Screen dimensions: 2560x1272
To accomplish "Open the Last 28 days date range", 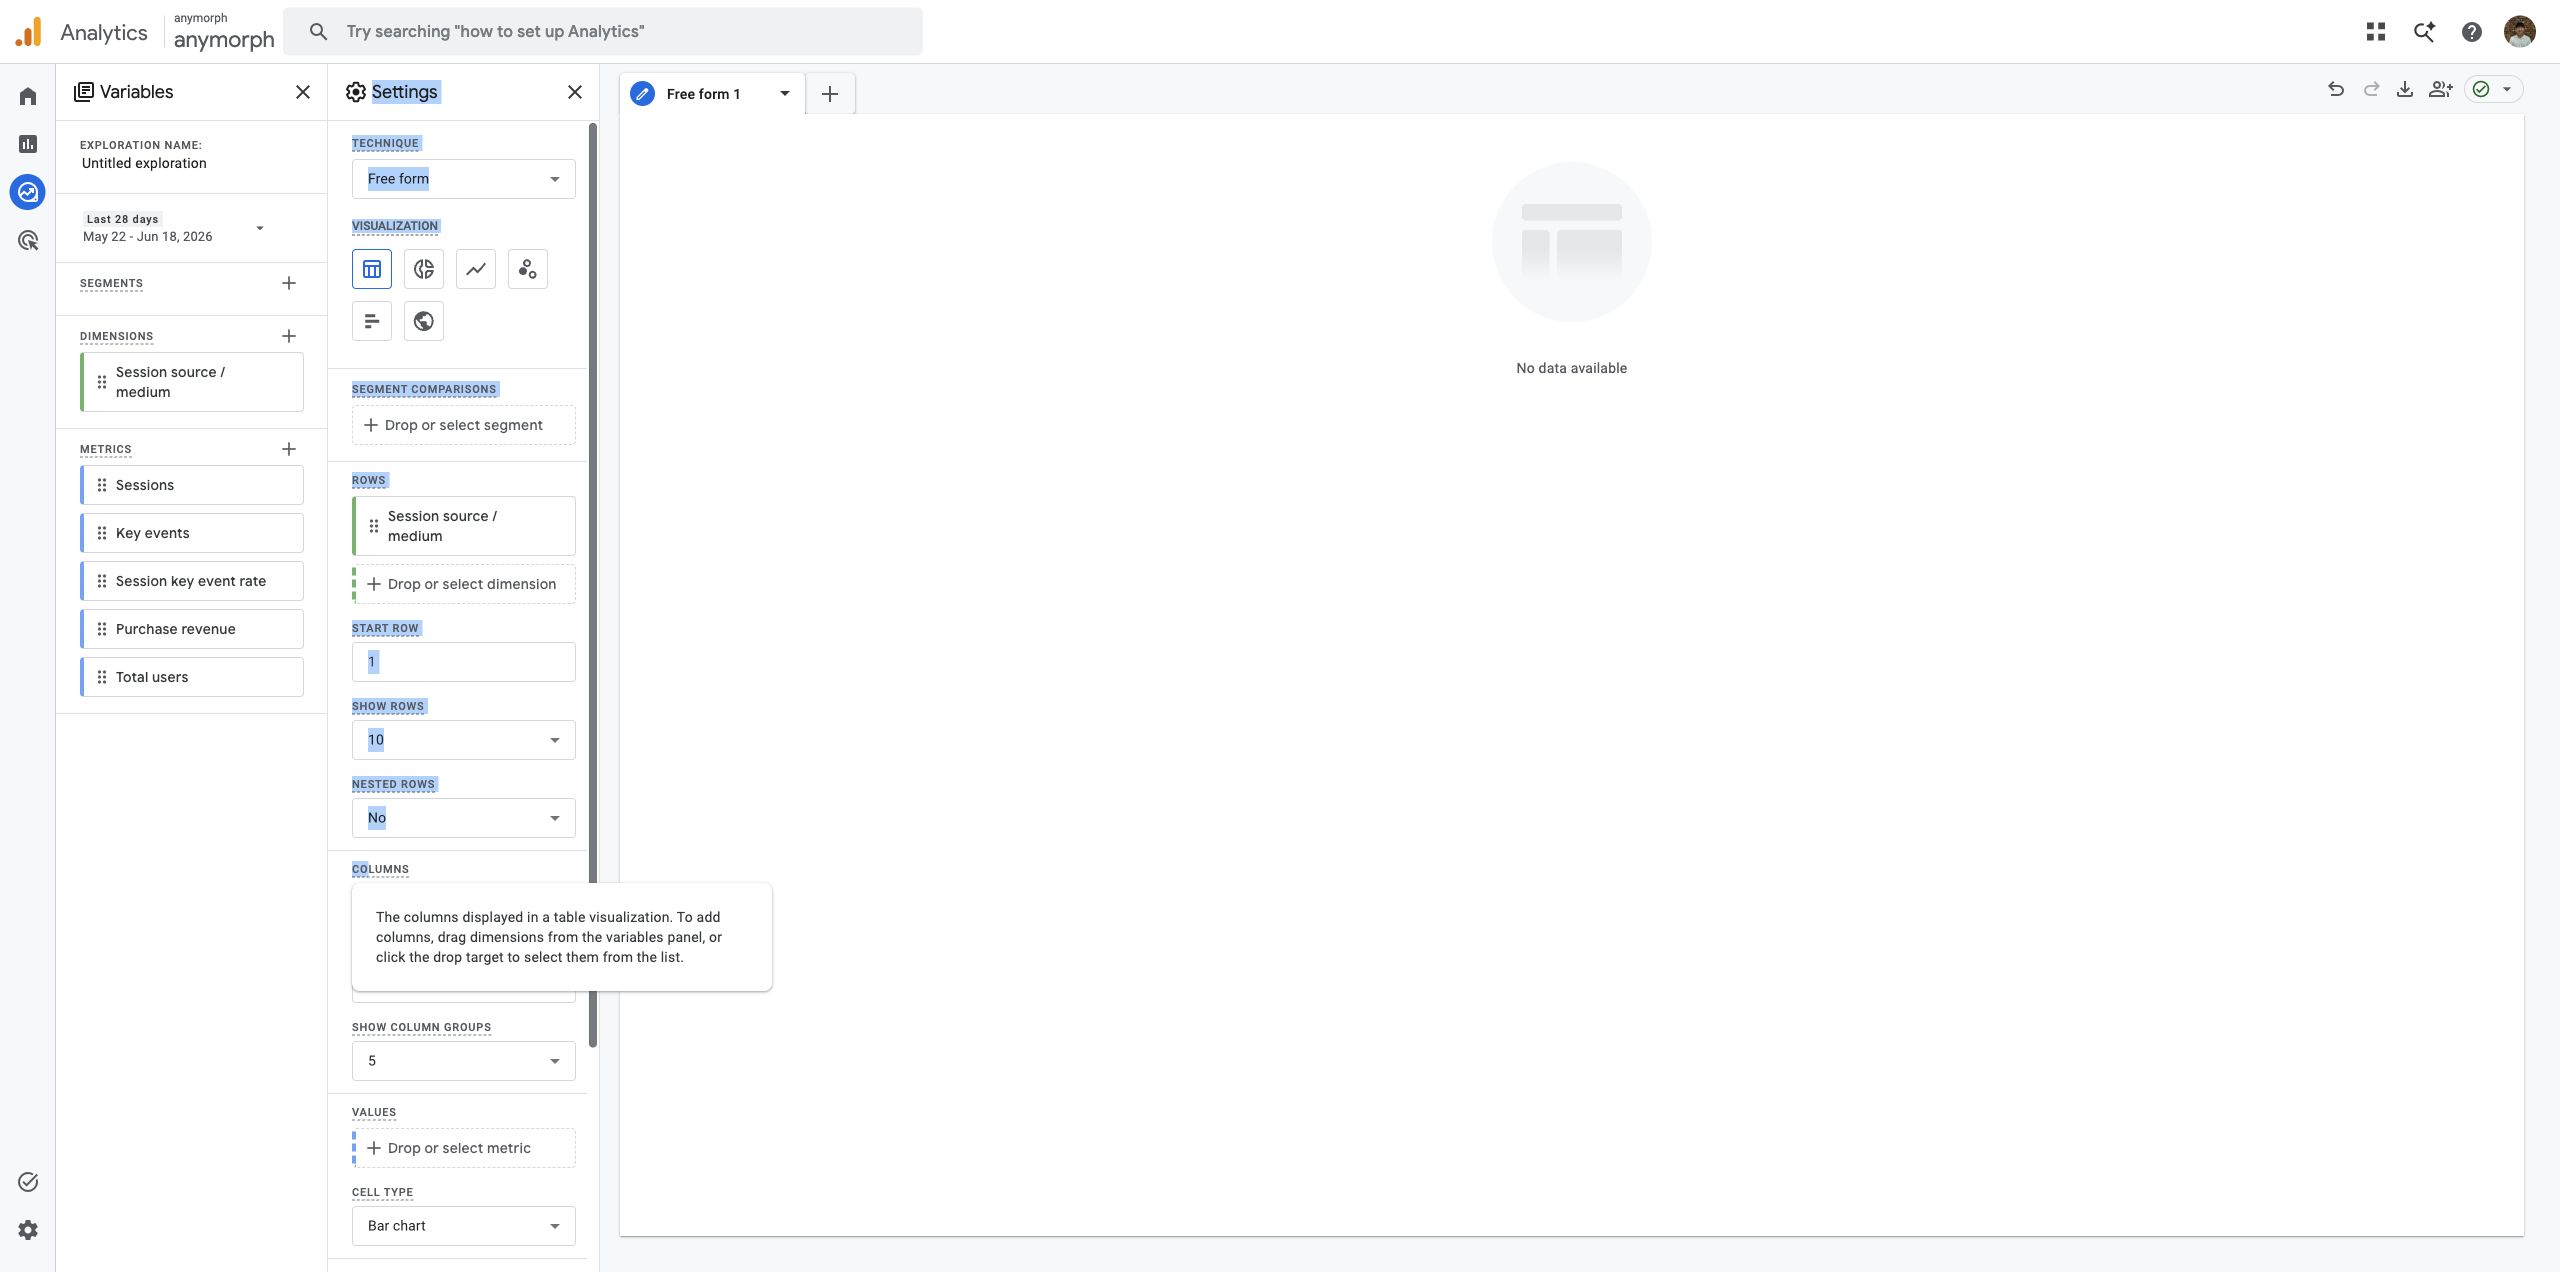I will tap(174, 228).
